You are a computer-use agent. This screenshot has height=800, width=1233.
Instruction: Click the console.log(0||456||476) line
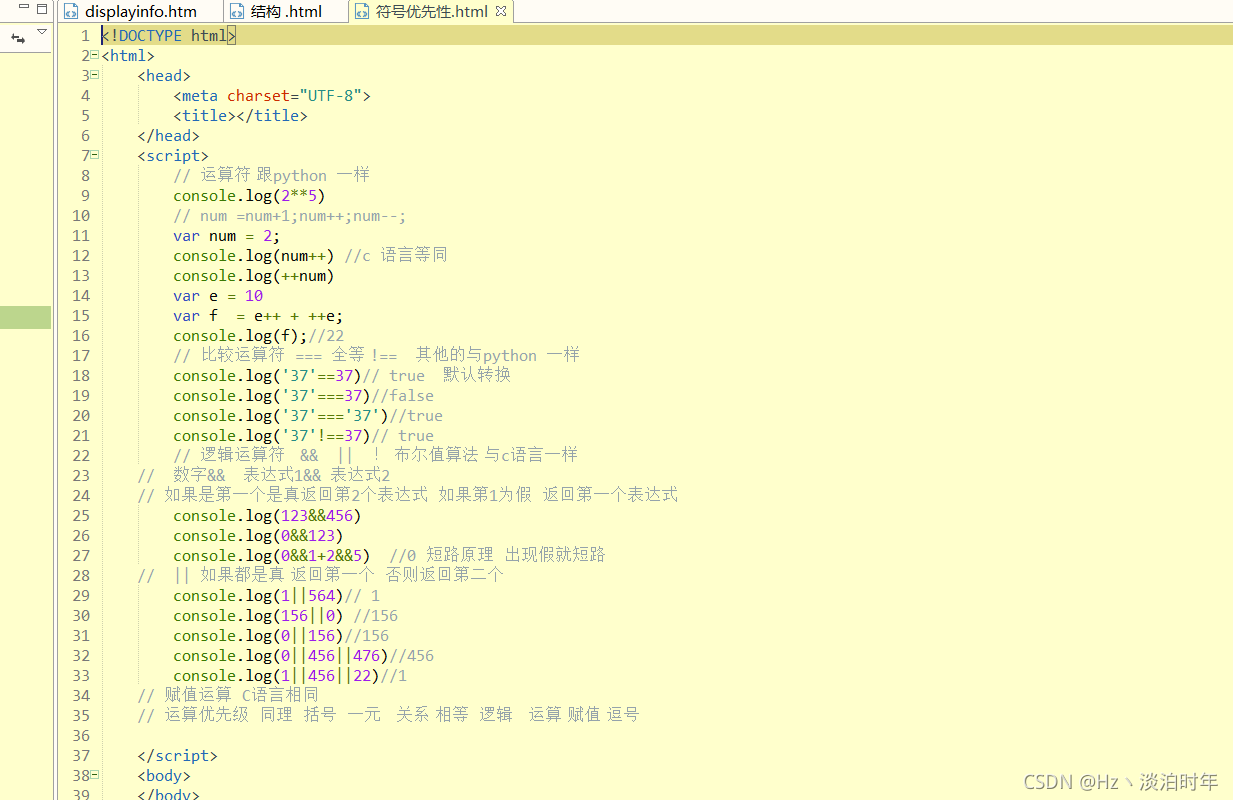pyautogui.click(x=303, y=656)
